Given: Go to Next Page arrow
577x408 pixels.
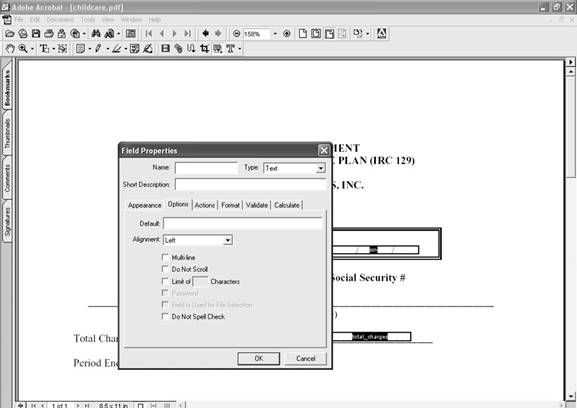Looking at the screenshot, I should 174,34.
